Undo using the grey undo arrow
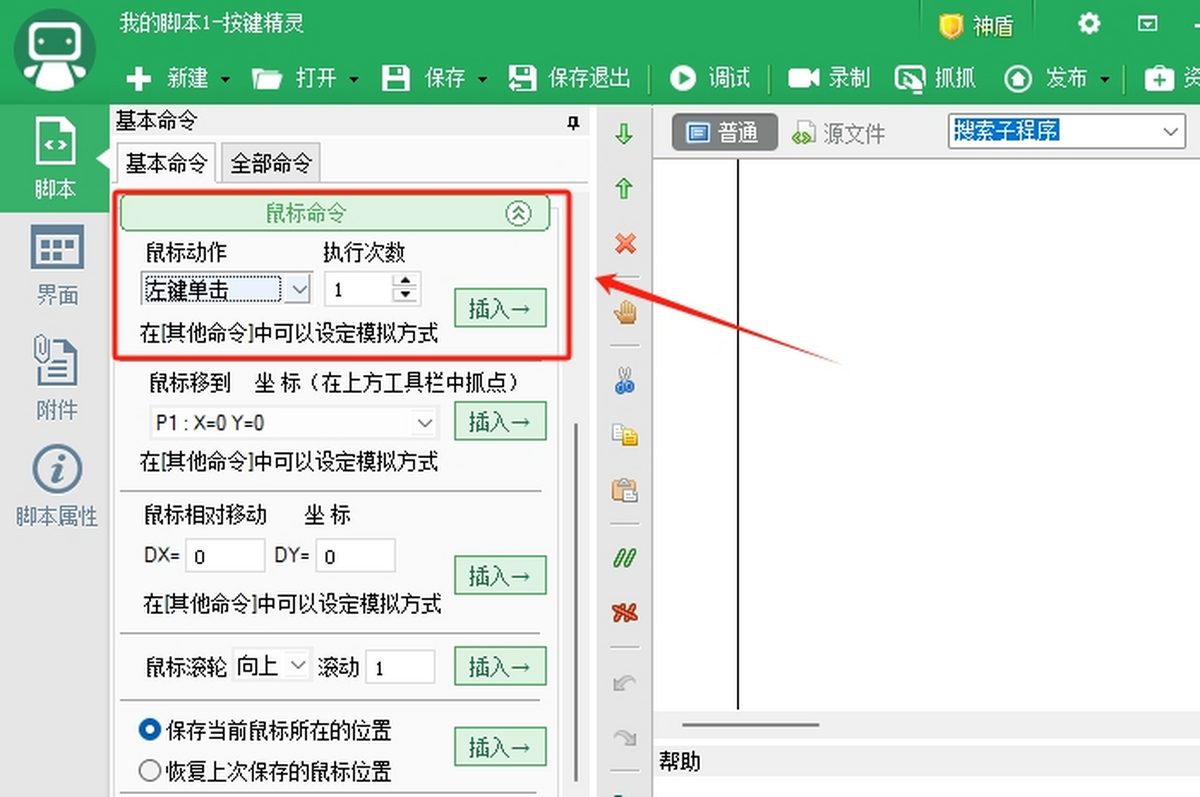The image size is (1200, 797). coord(625,683)
